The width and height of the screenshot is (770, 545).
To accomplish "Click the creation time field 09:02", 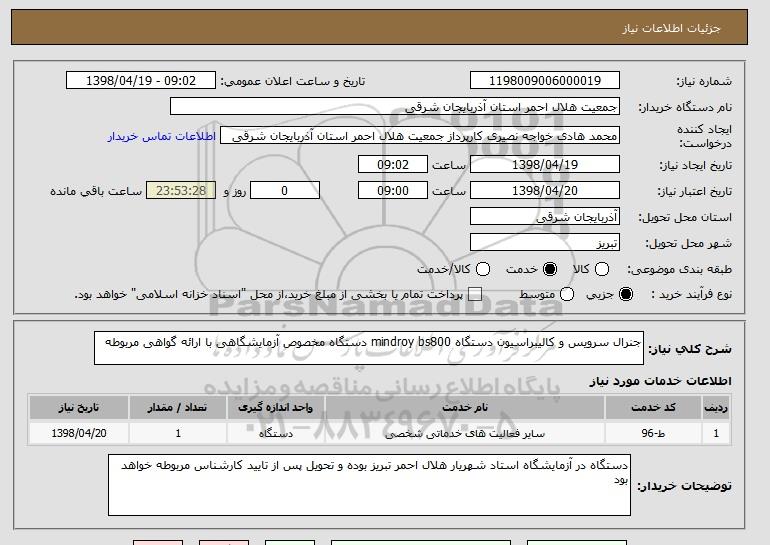I will pyautogui.click(x=393, y=164).
